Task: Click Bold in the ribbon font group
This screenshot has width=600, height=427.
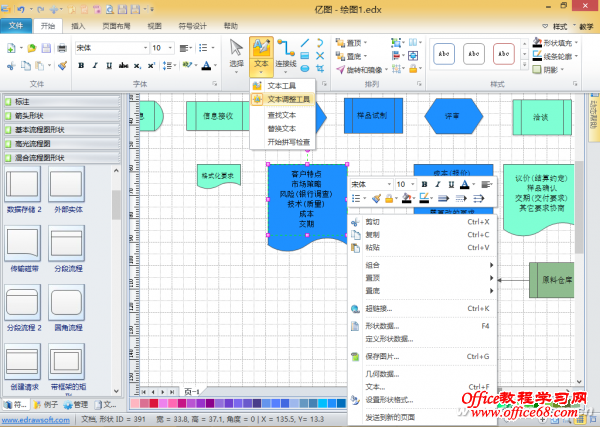Action: 81,66
